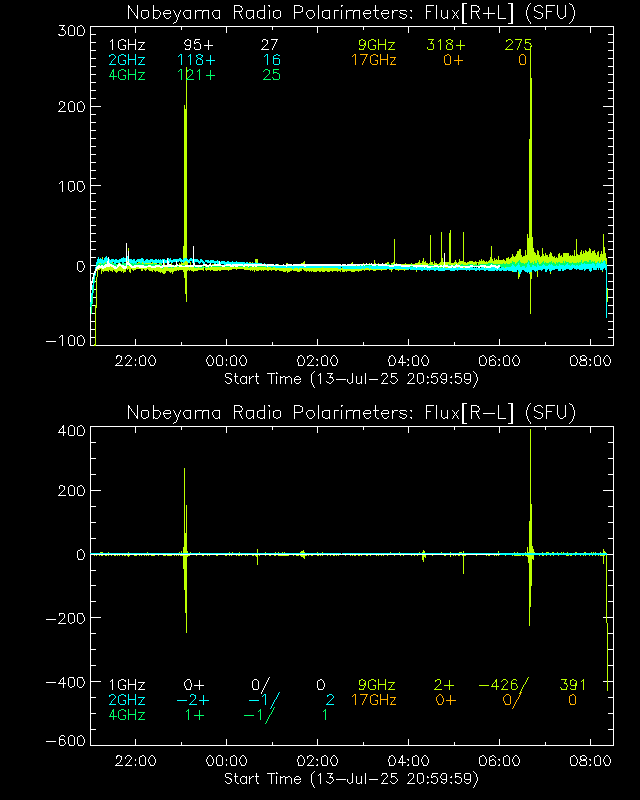Screen dimensions: 640x800
Task: Click the Start Time label under R-L plot
Action: 351,779
